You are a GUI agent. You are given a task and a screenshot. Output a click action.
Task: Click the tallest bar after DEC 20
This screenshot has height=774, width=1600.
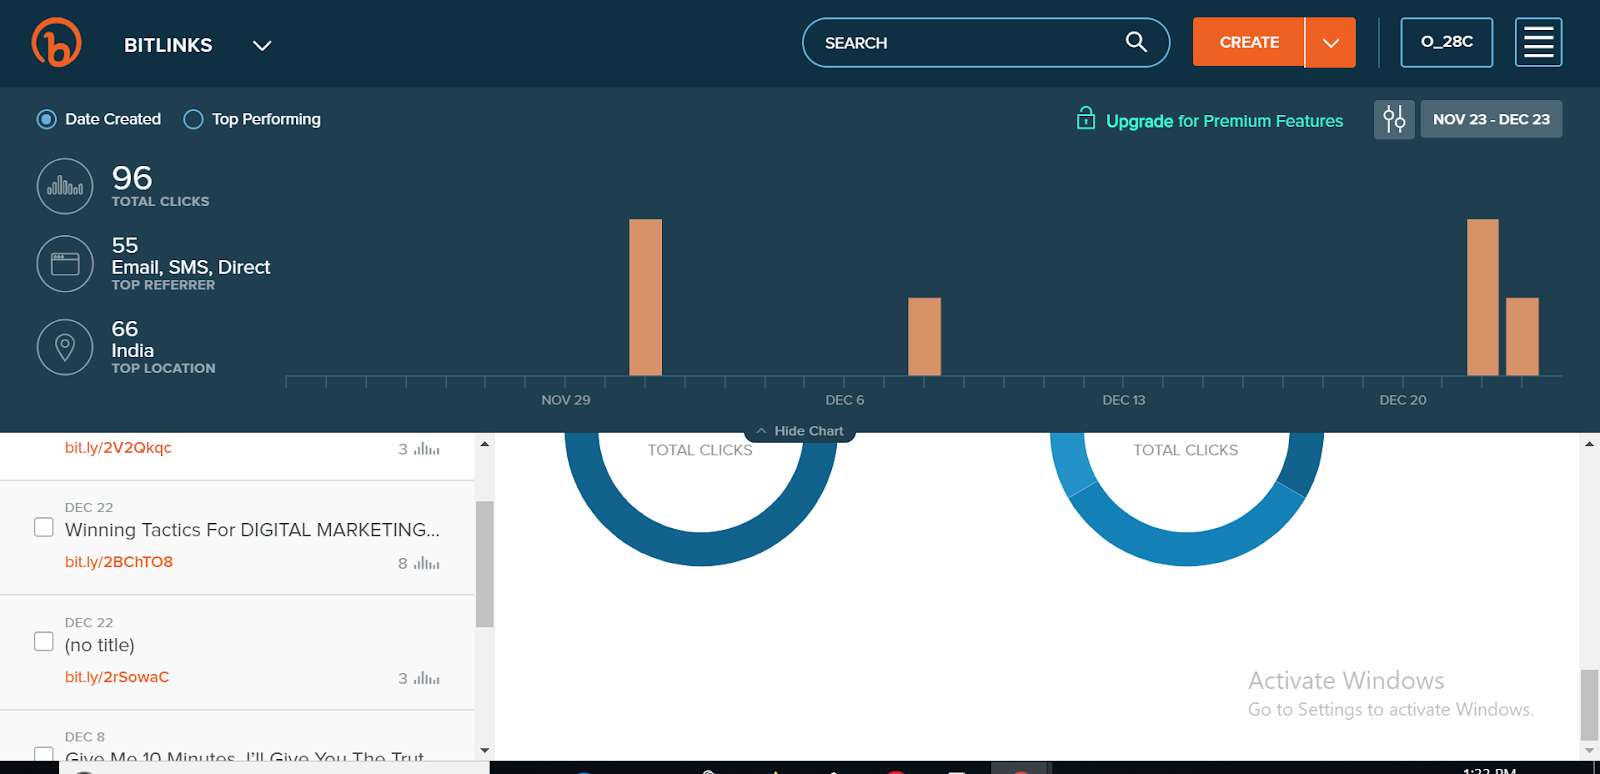pyautogui.click(x=1483, y=297)
